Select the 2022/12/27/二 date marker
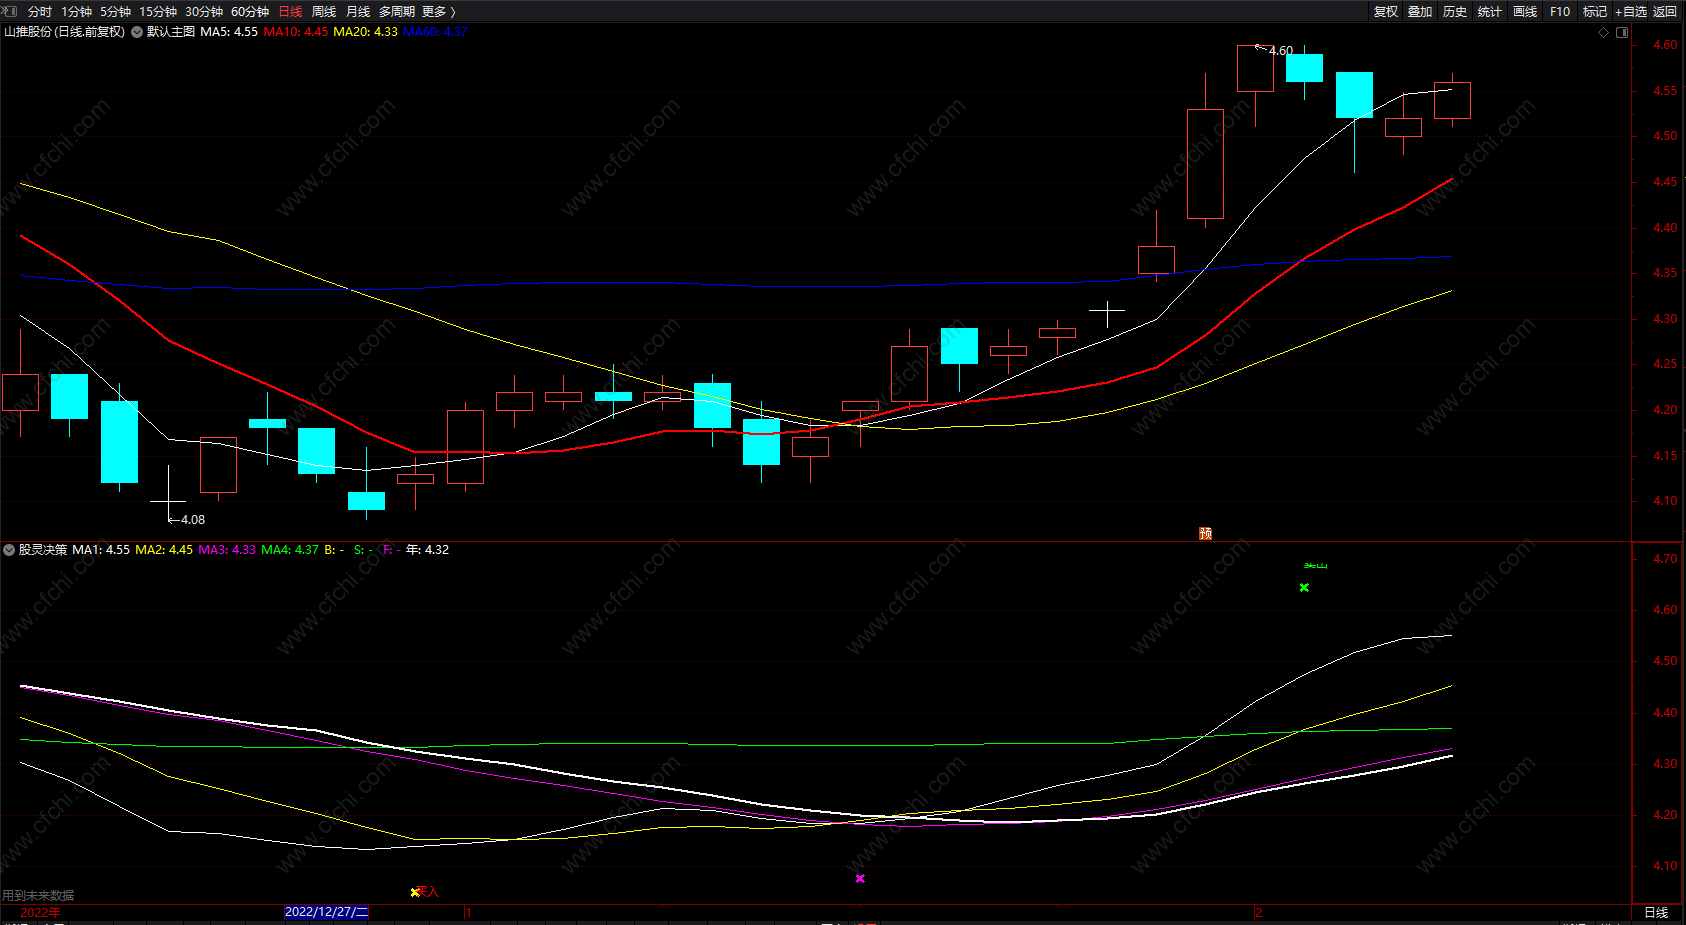The height and width of the screenshot is (925, 1686). point(326,912)
